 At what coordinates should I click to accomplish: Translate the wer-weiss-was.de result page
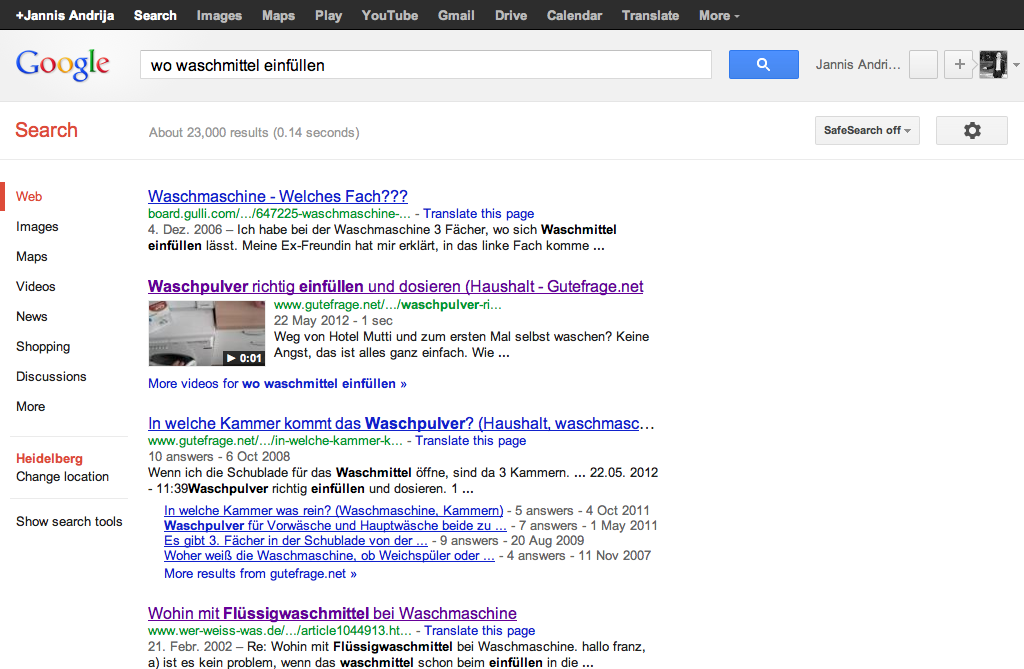click(479, 630)
